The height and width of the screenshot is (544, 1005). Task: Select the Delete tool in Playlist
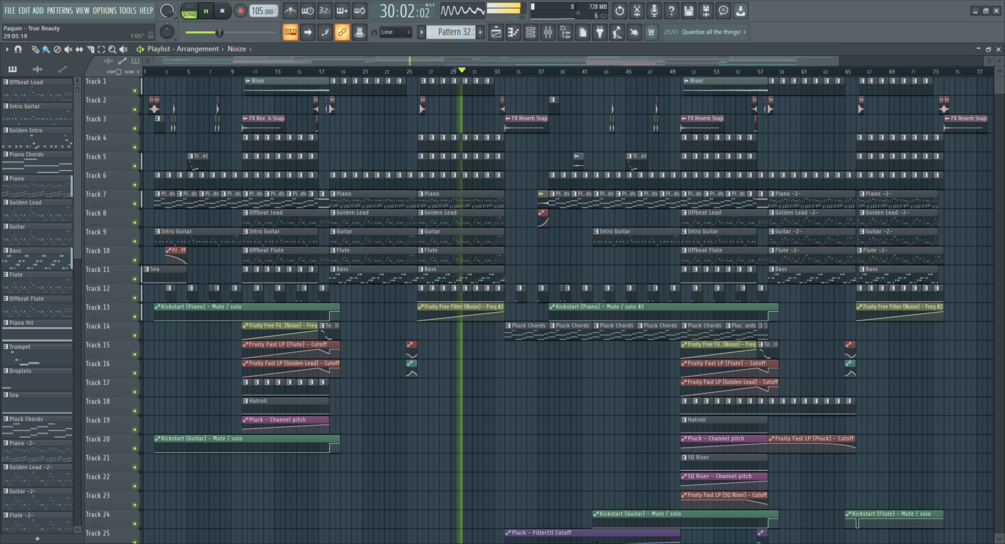pyautogui.click(x=56, y=49)
